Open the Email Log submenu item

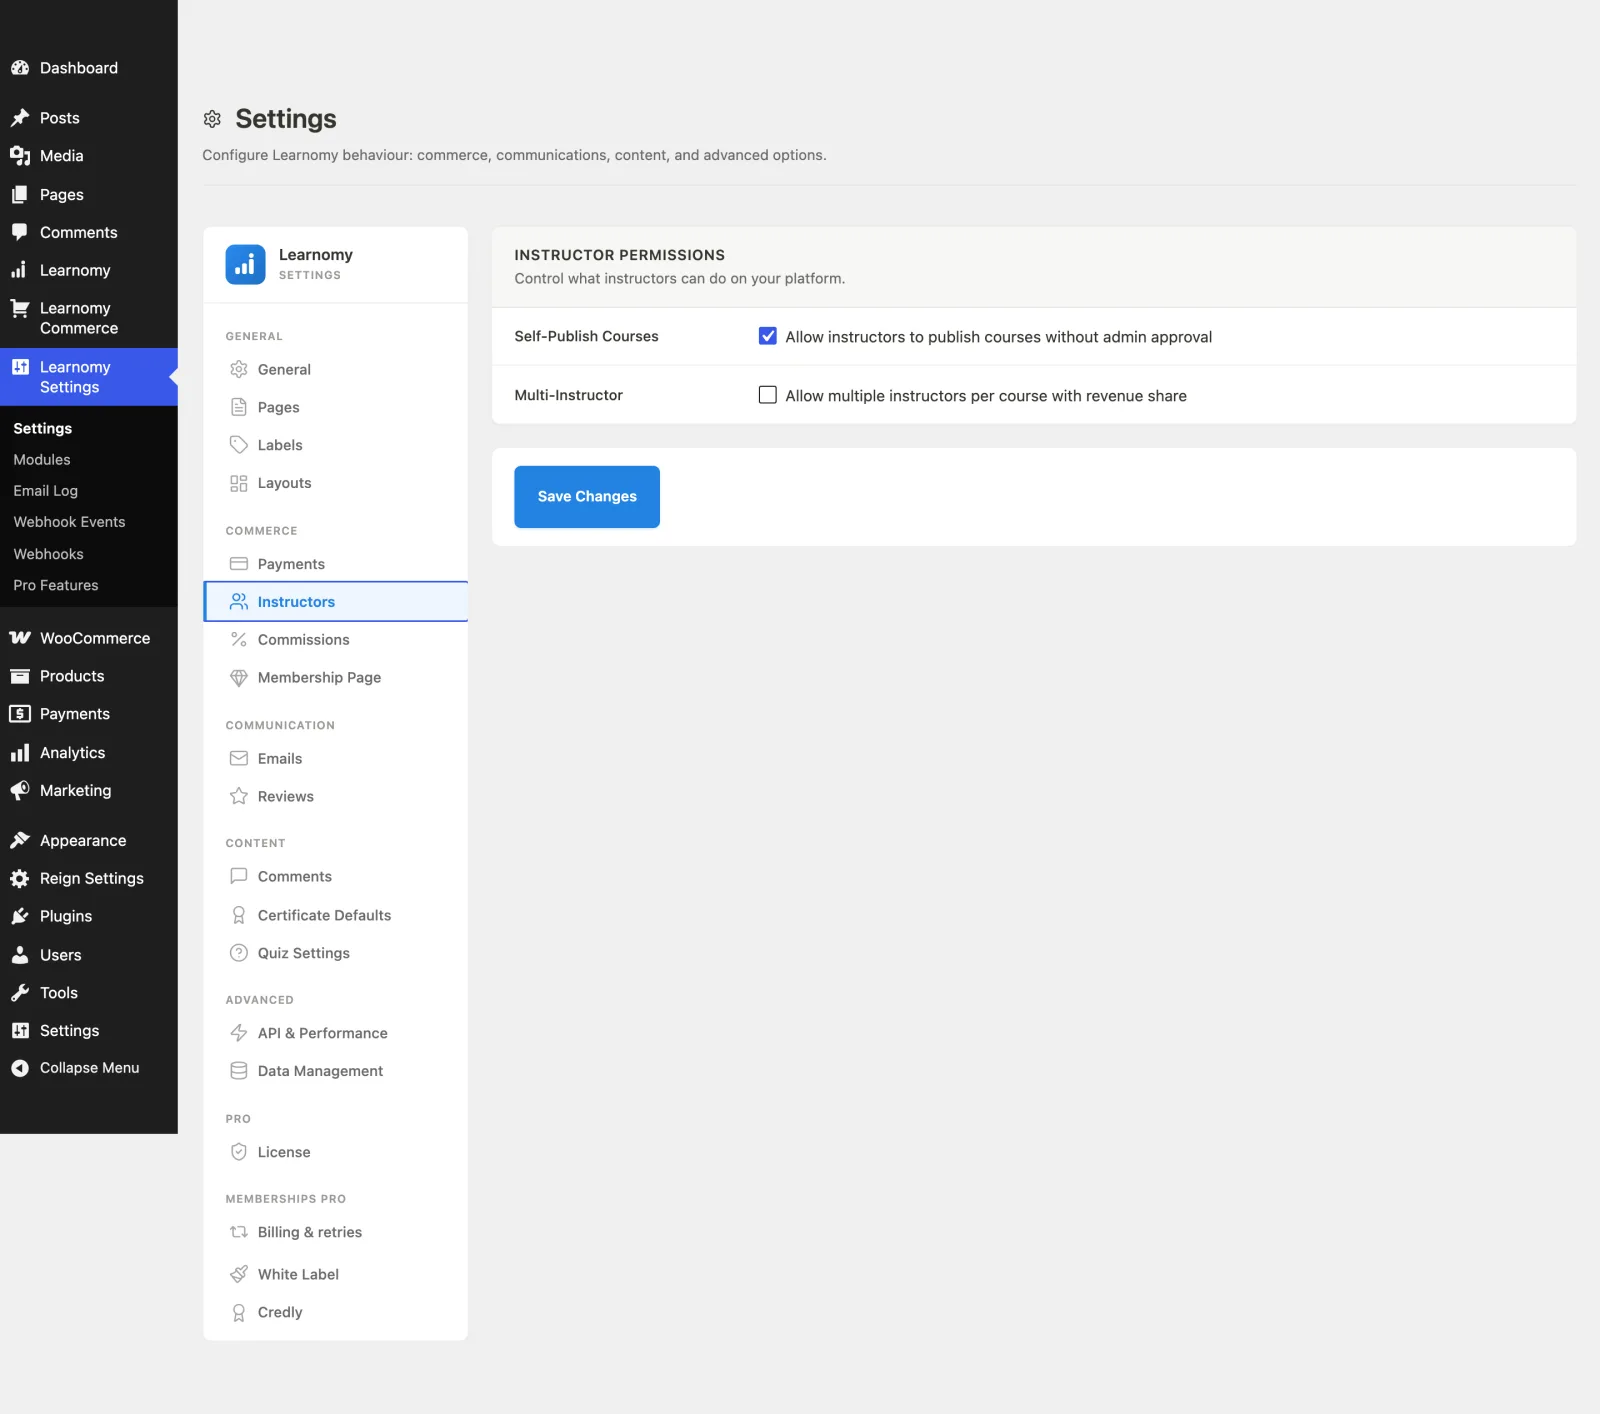click(45, 491)
